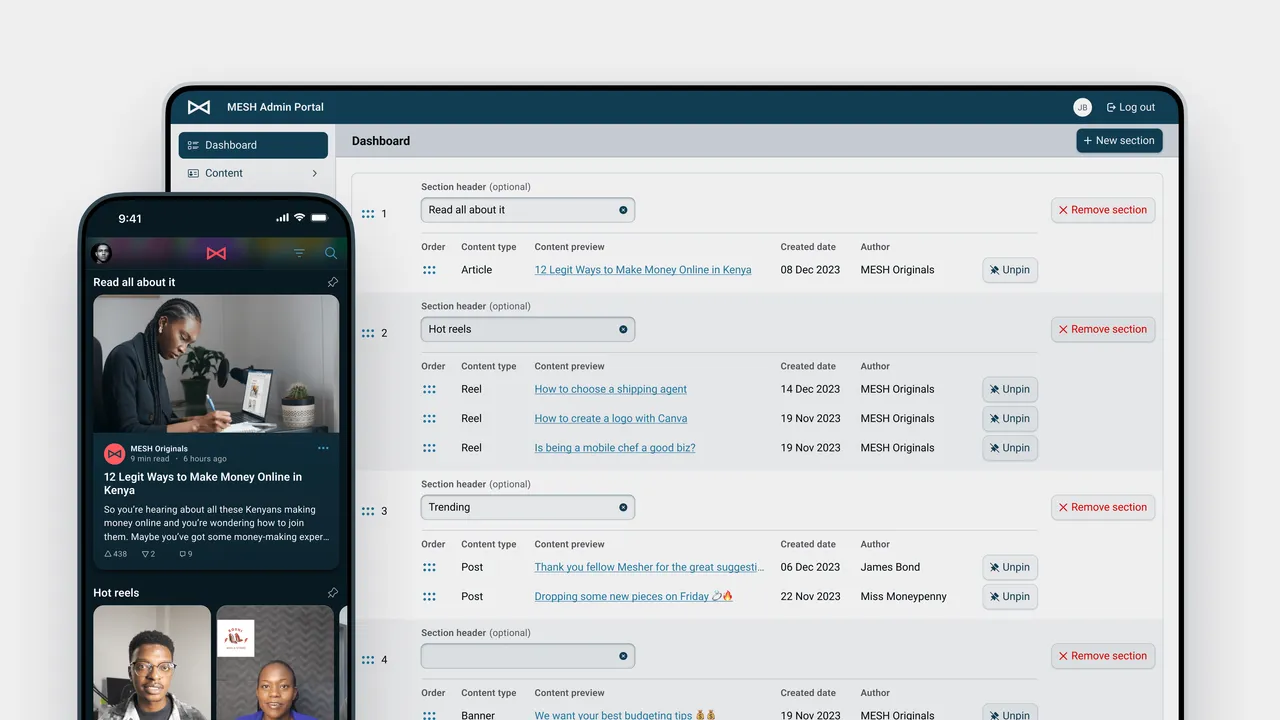Unpin the '12 Legit Ways' article

(x=1010, y=270)
